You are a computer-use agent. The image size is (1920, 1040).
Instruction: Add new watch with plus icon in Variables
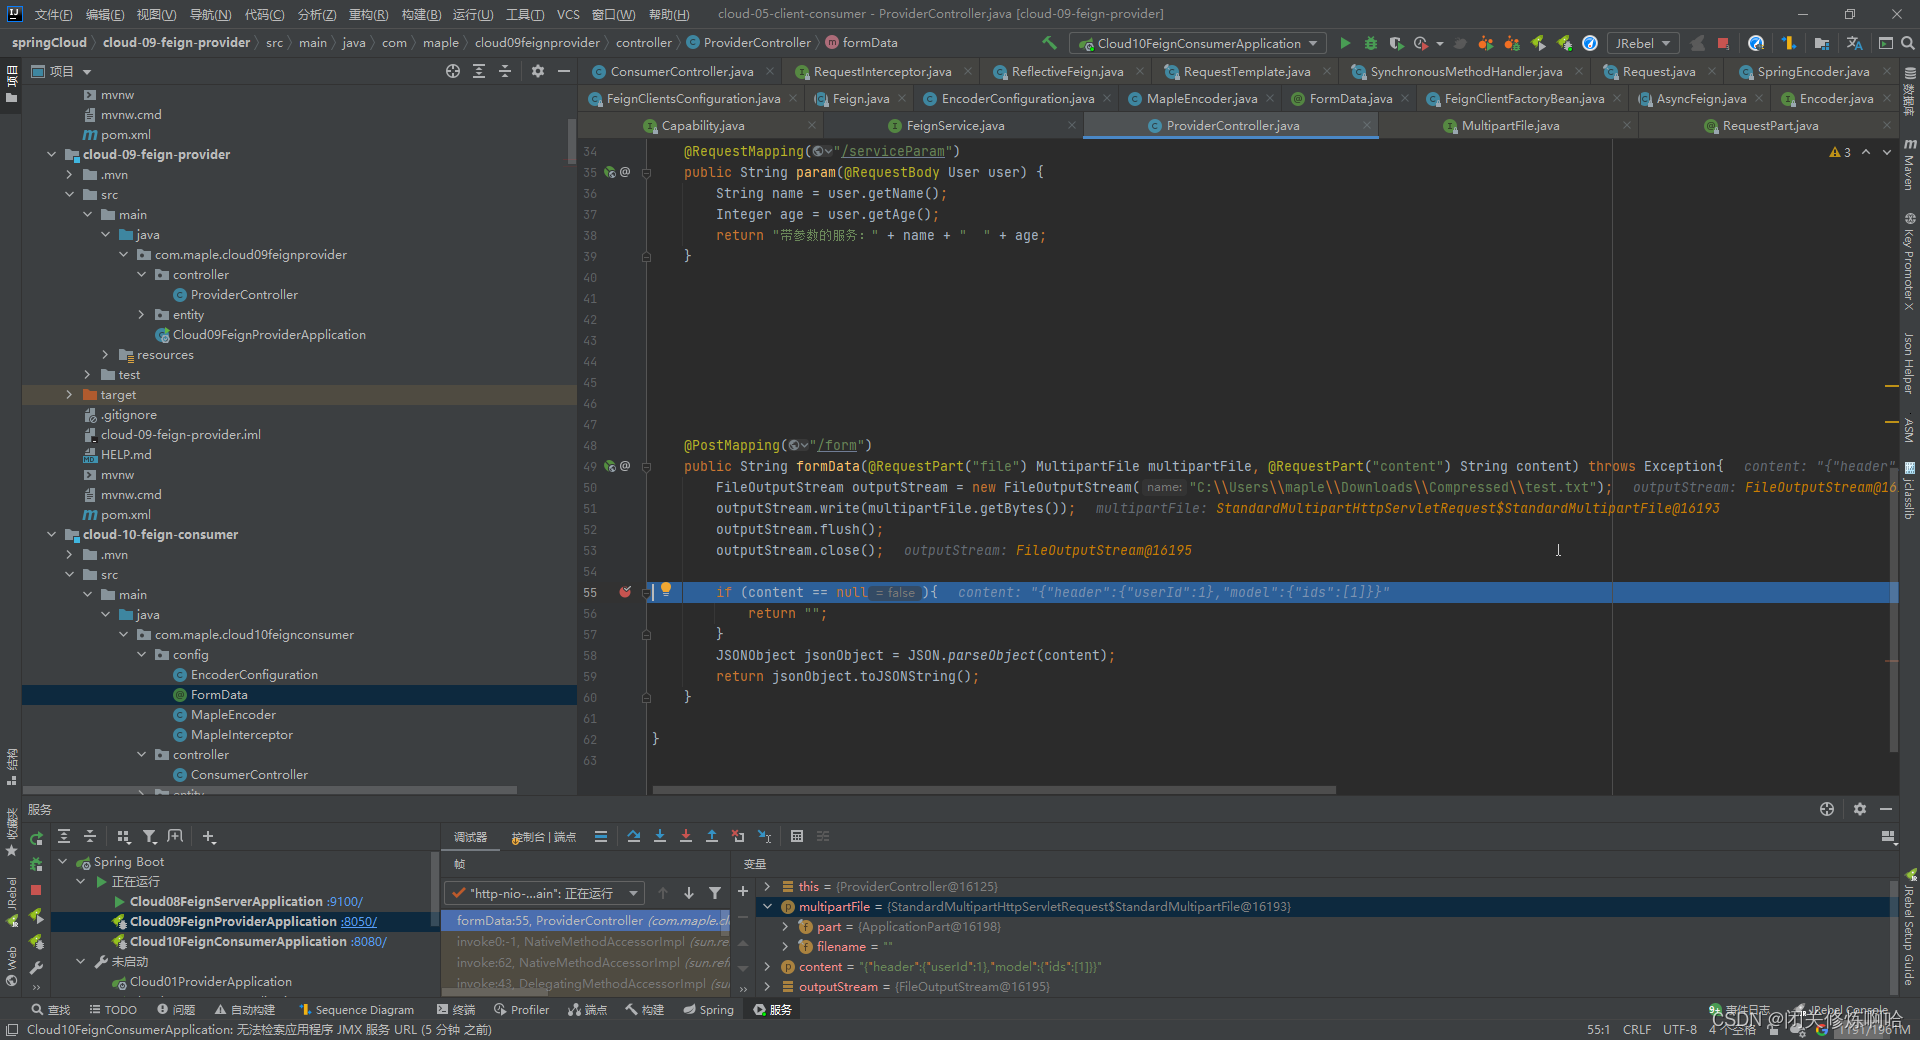(743, 891)
